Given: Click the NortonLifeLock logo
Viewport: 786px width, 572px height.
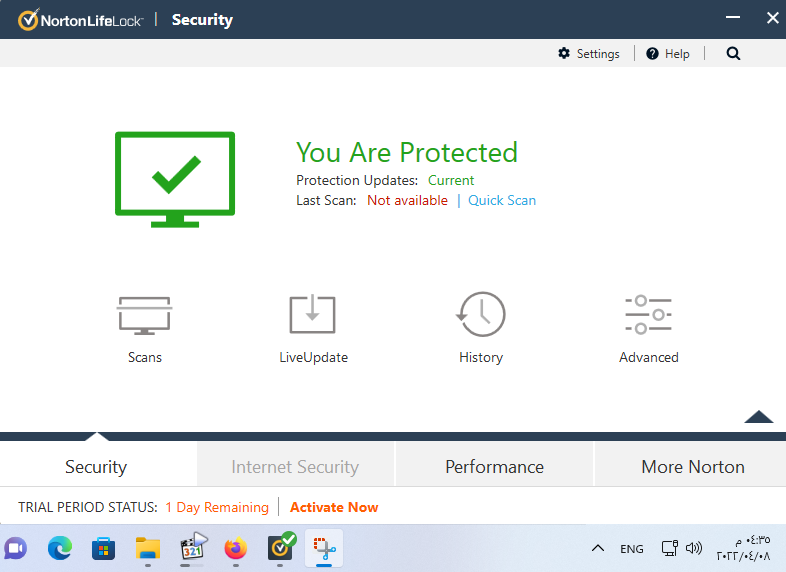Looking at the screenshot, I should click(80, 20).
